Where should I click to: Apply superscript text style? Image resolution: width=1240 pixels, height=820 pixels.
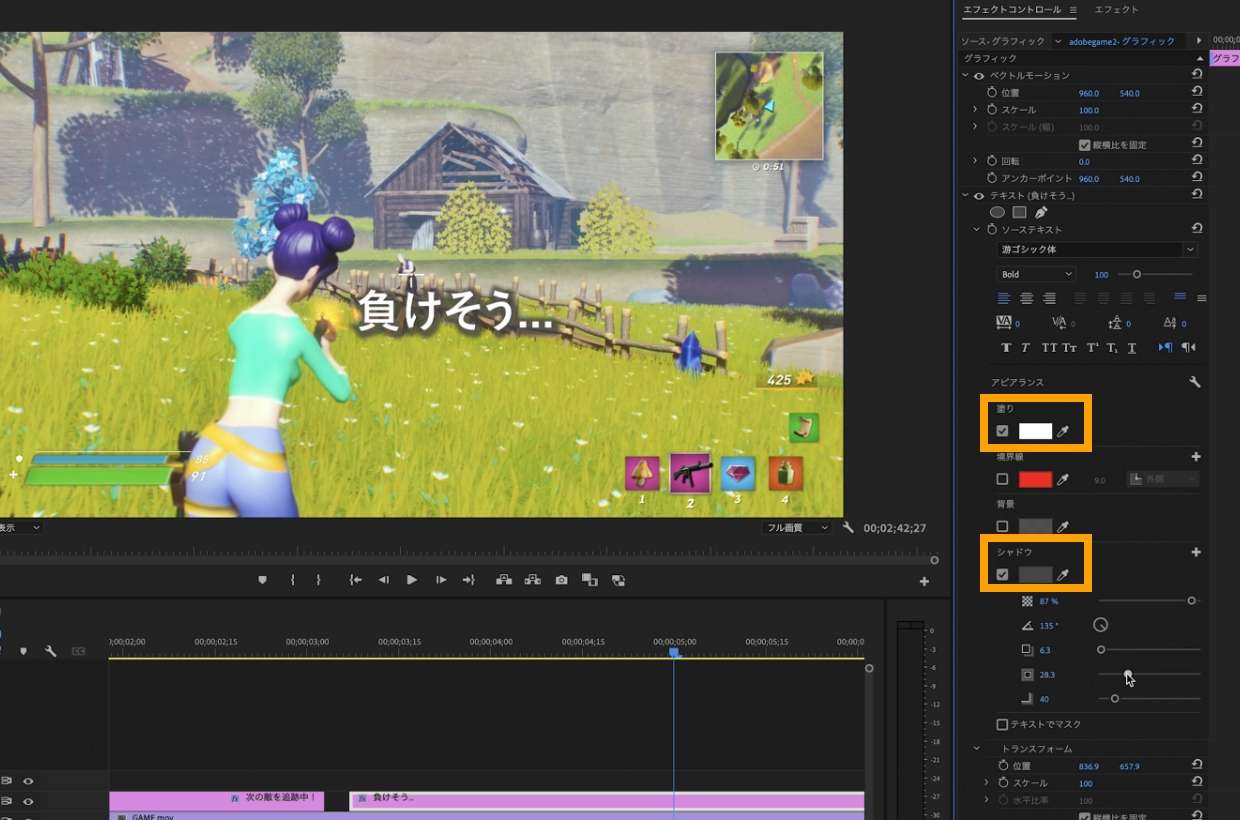click(1092, 348)
